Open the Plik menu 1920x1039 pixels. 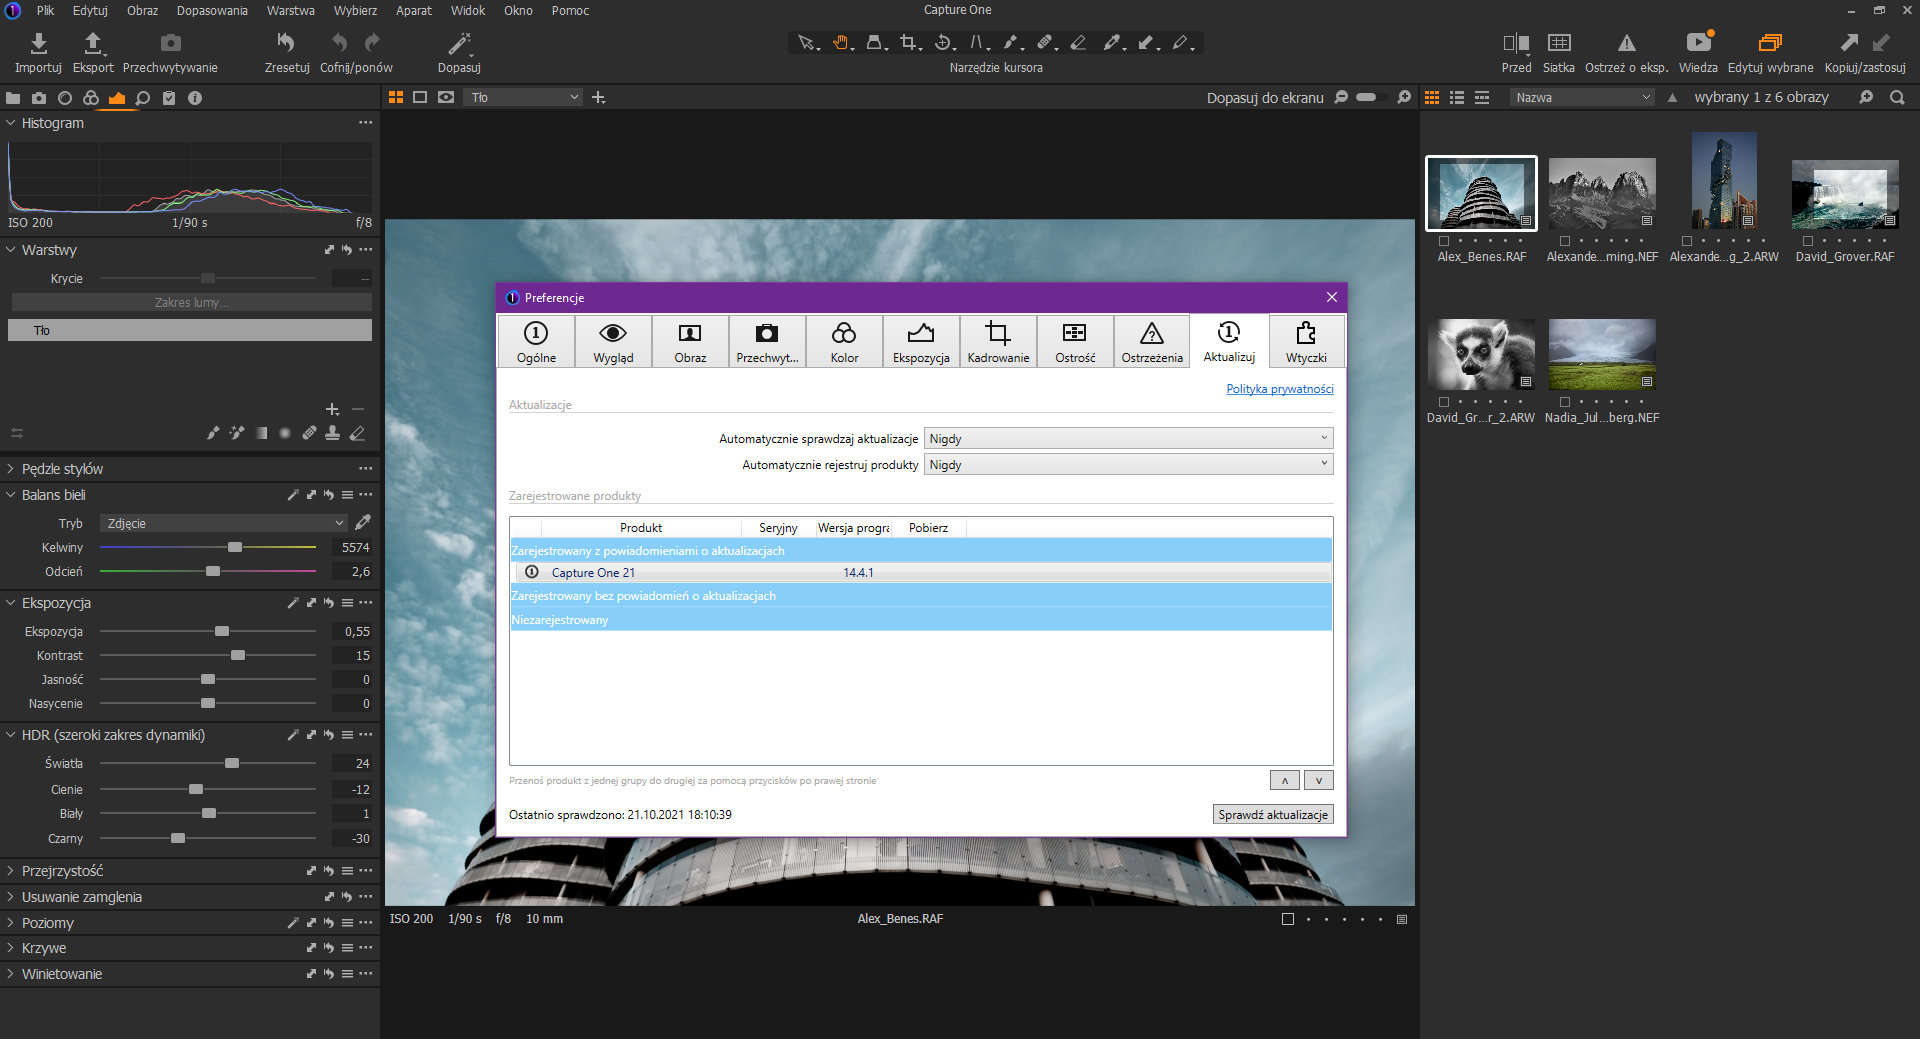46,10
